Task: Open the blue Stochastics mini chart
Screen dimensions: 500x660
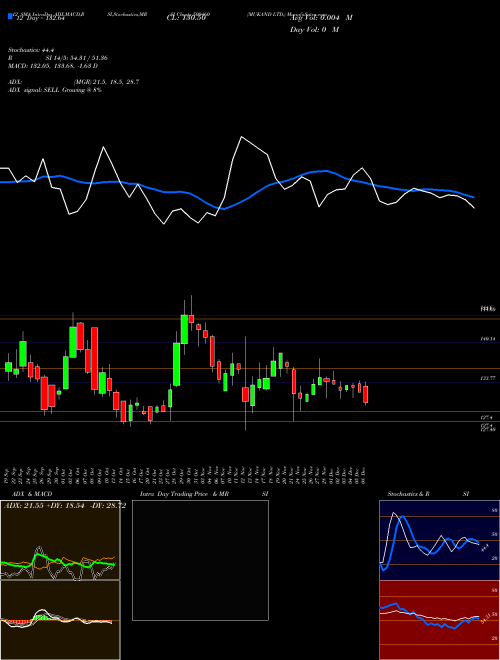Action: point(439,540)
